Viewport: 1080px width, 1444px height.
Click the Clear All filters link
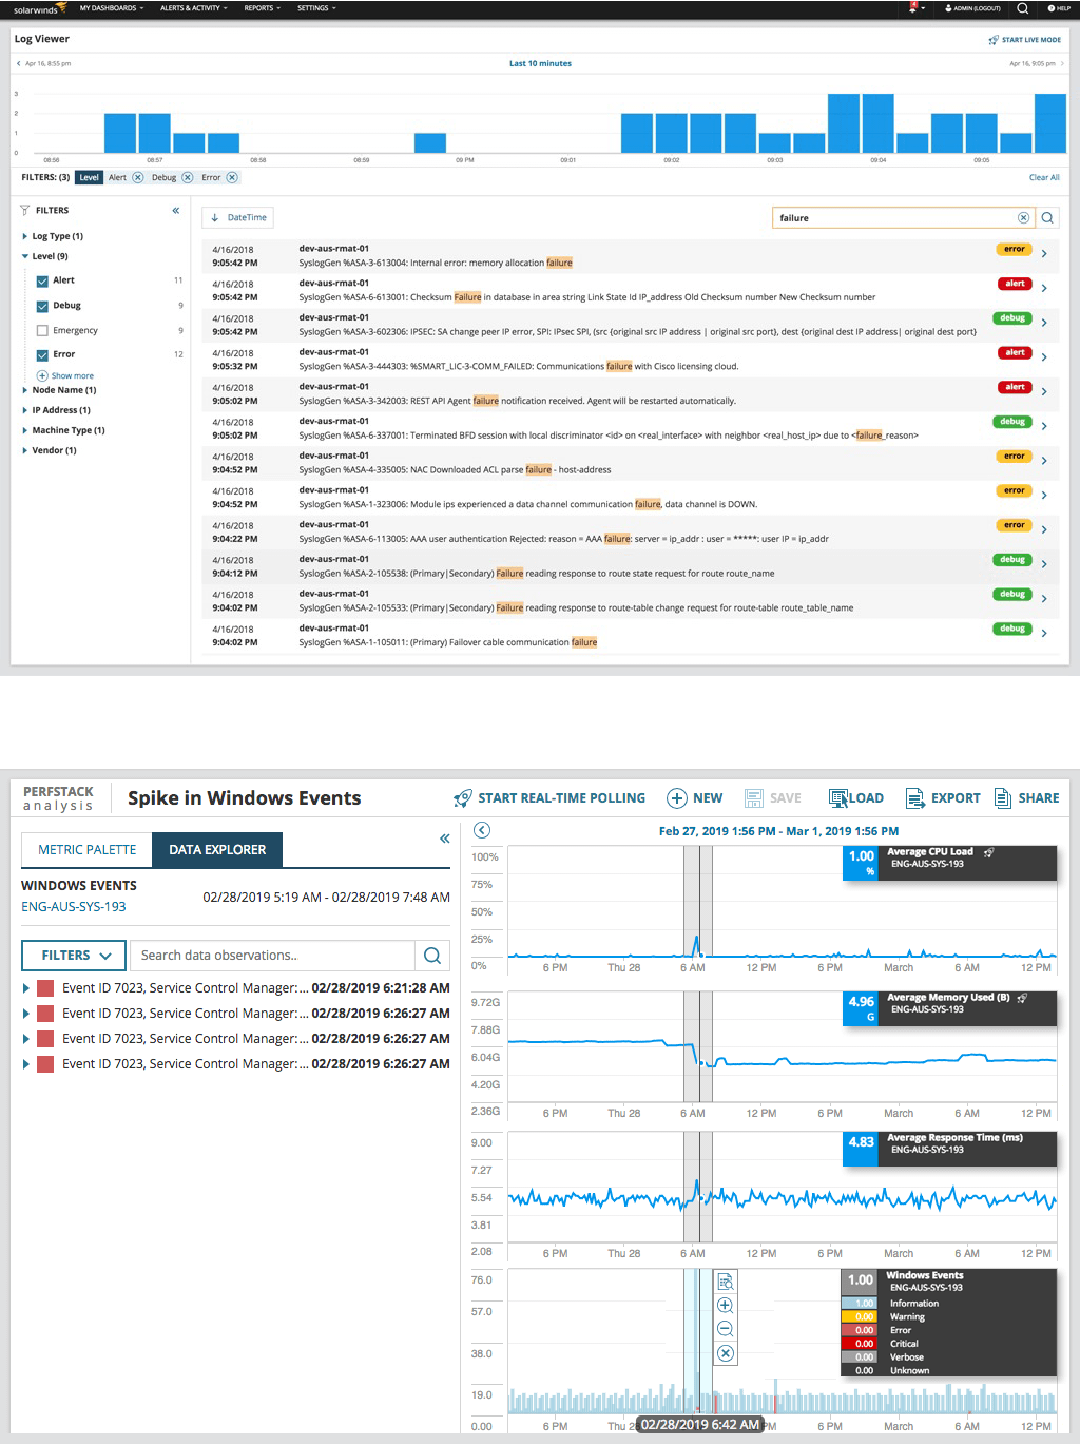pos(1044,177)
